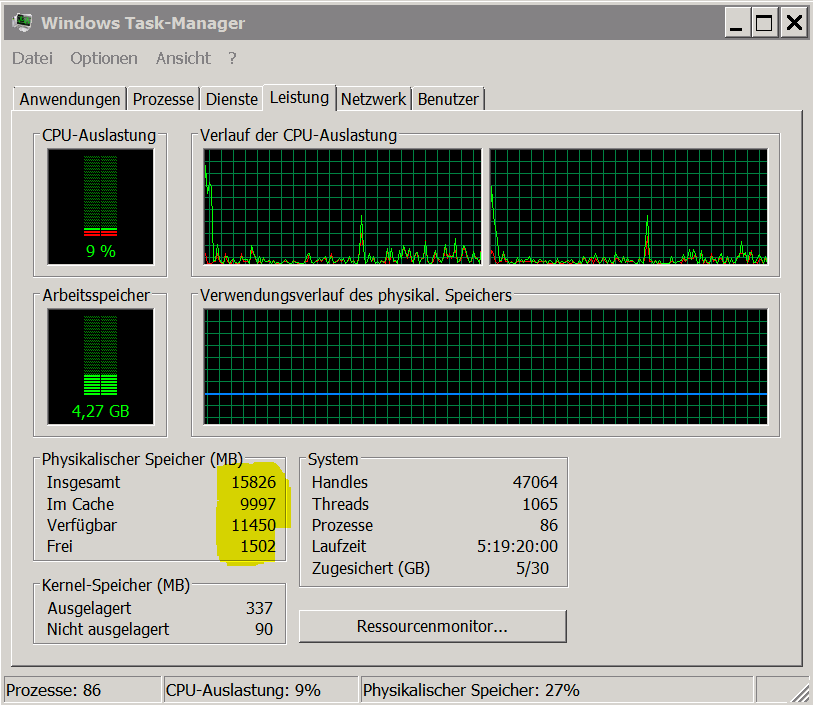
Task: Click the Threads value 1065
Action: pyautogui.click(x=540, y=504)
